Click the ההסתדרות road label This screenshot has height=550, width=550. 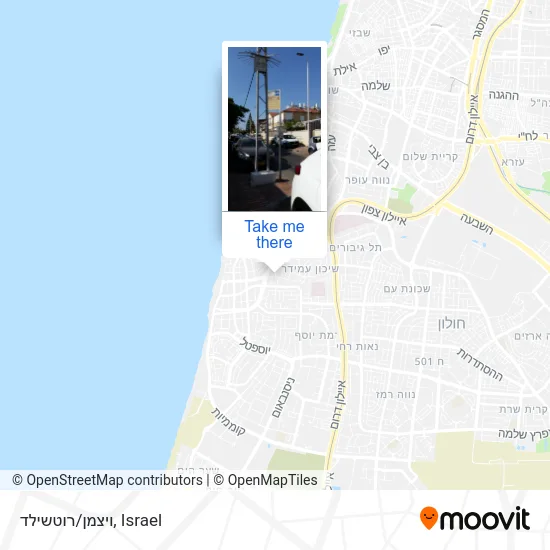(480, 364)
